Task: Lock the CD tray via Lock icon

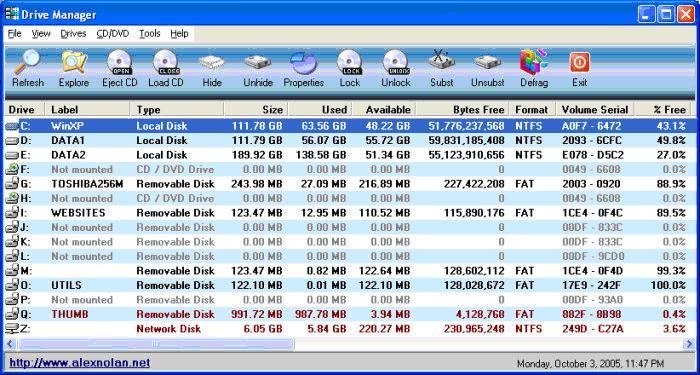Action: (350, 61)
